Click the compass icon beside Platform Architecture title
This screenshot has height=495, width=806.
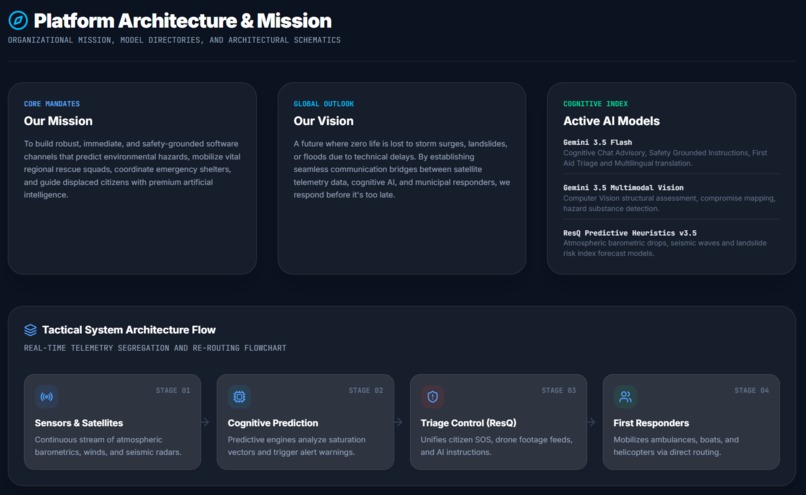(x=18, y=21)
